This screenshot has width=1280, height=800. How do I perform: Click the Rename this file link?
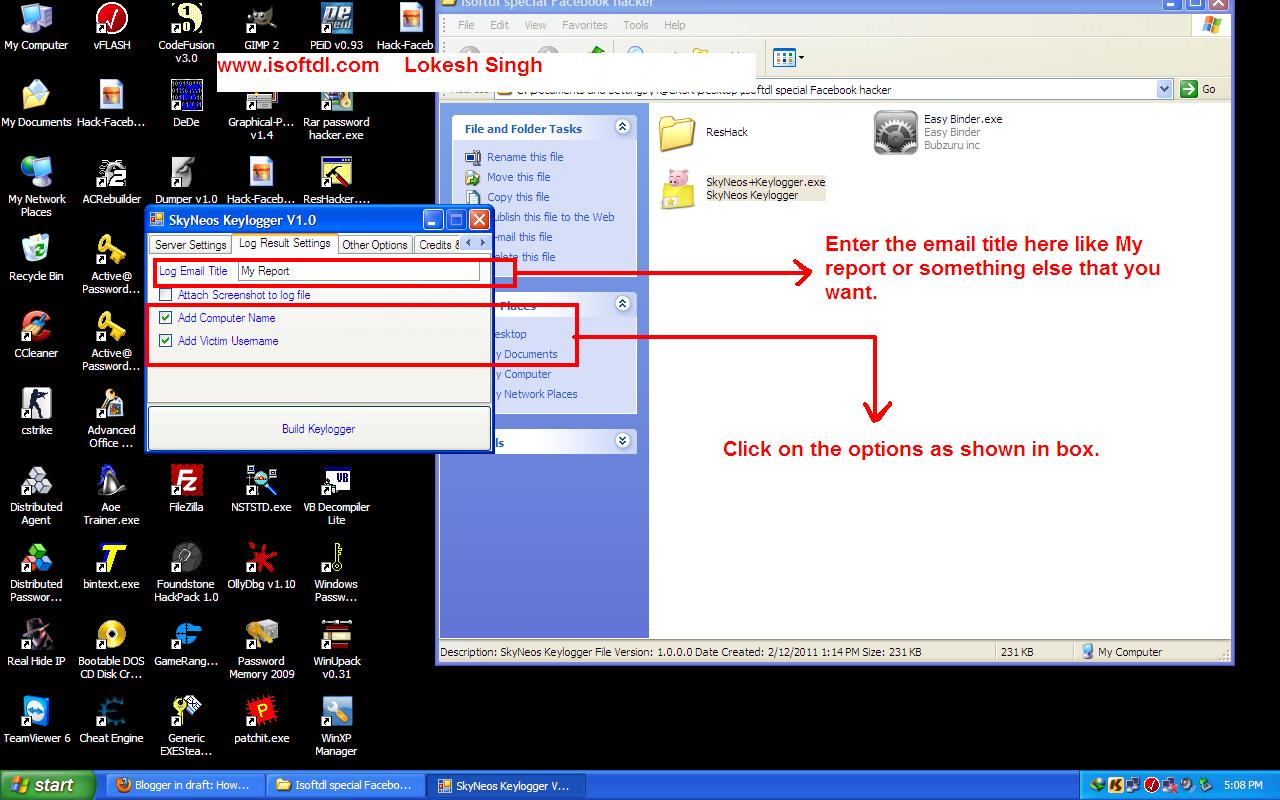pyautogui.click(x=525, y=157)
